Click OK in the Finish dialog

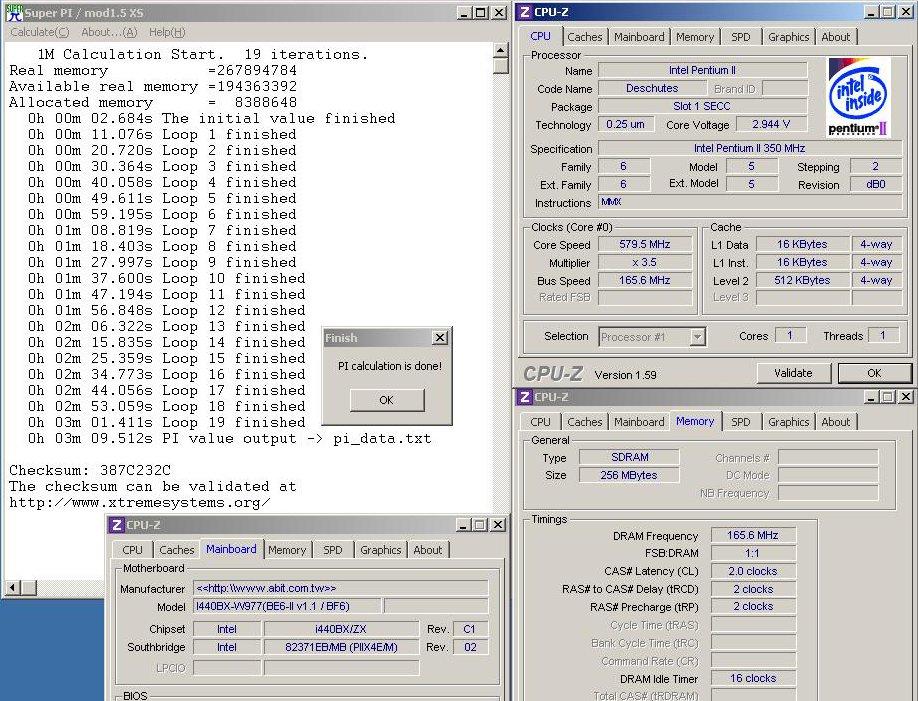click(x=386, y=400)
